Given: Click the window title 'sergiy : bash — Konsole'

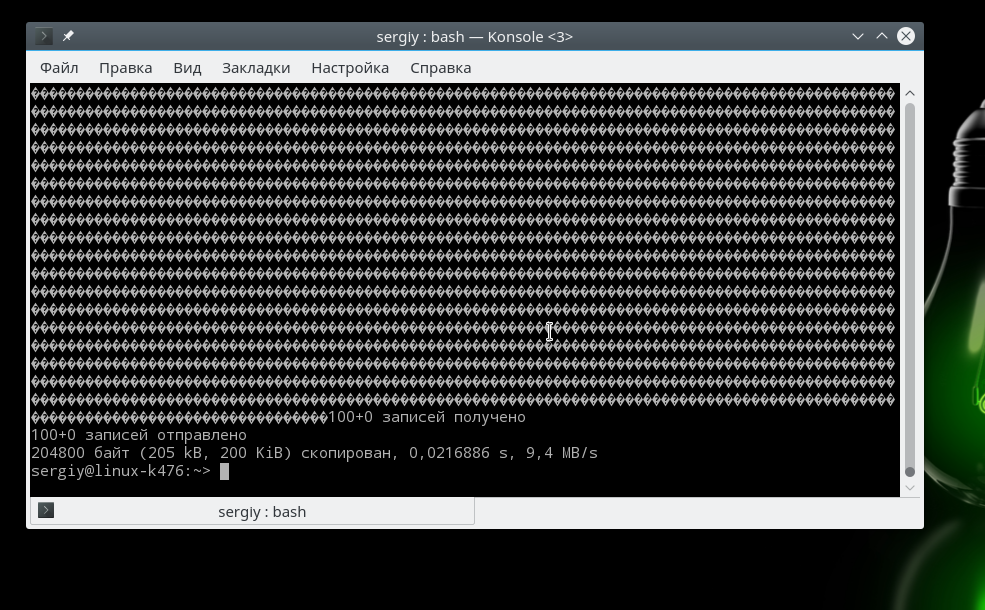Looking at the screenshot, I should pos(474,36).
